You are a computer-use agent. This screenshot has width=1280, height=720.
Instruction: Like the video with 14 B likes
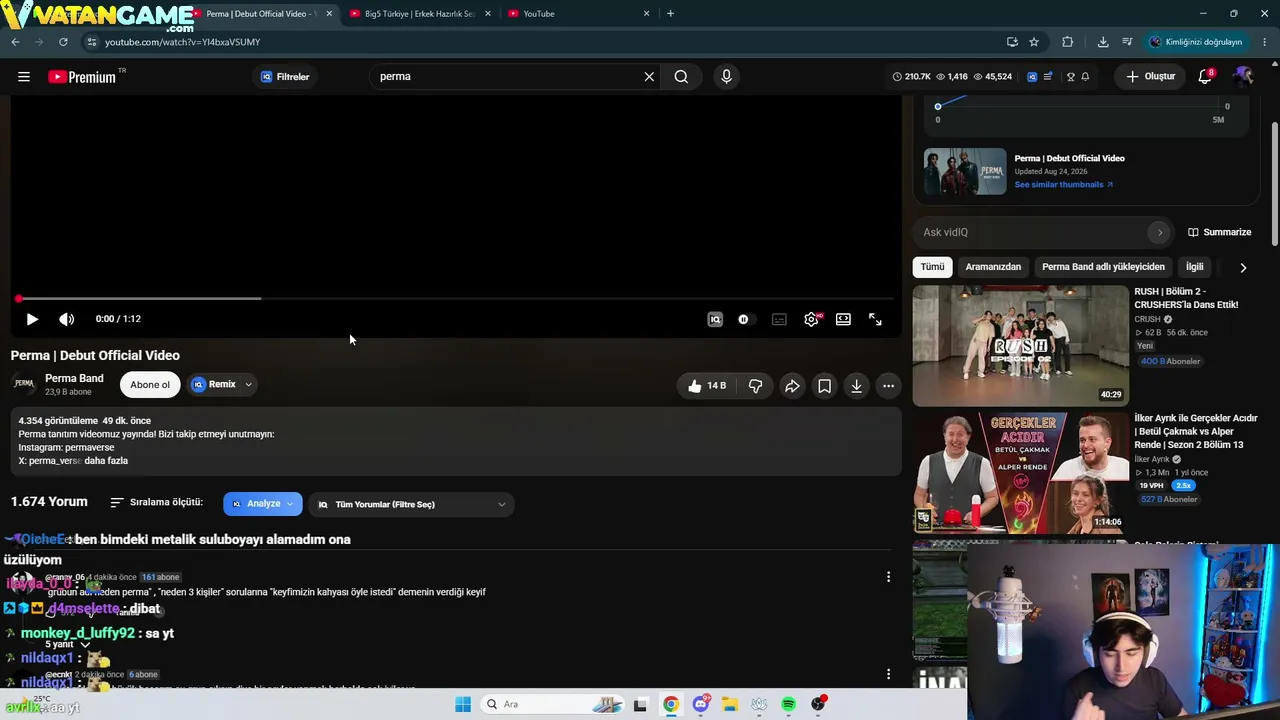point(707,386)
